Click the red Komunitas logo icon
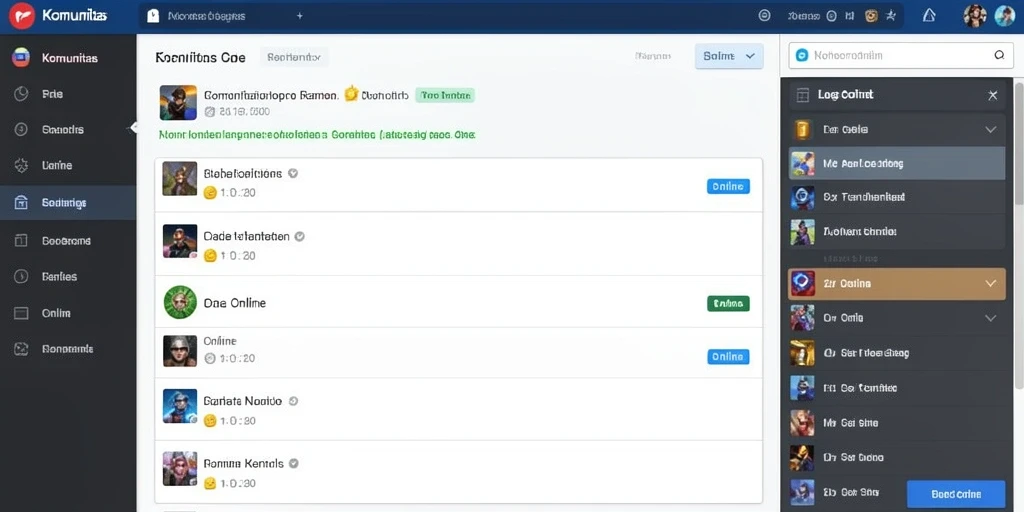The width and height of the screenshot is (1024, 512). (x=22, y=16)
